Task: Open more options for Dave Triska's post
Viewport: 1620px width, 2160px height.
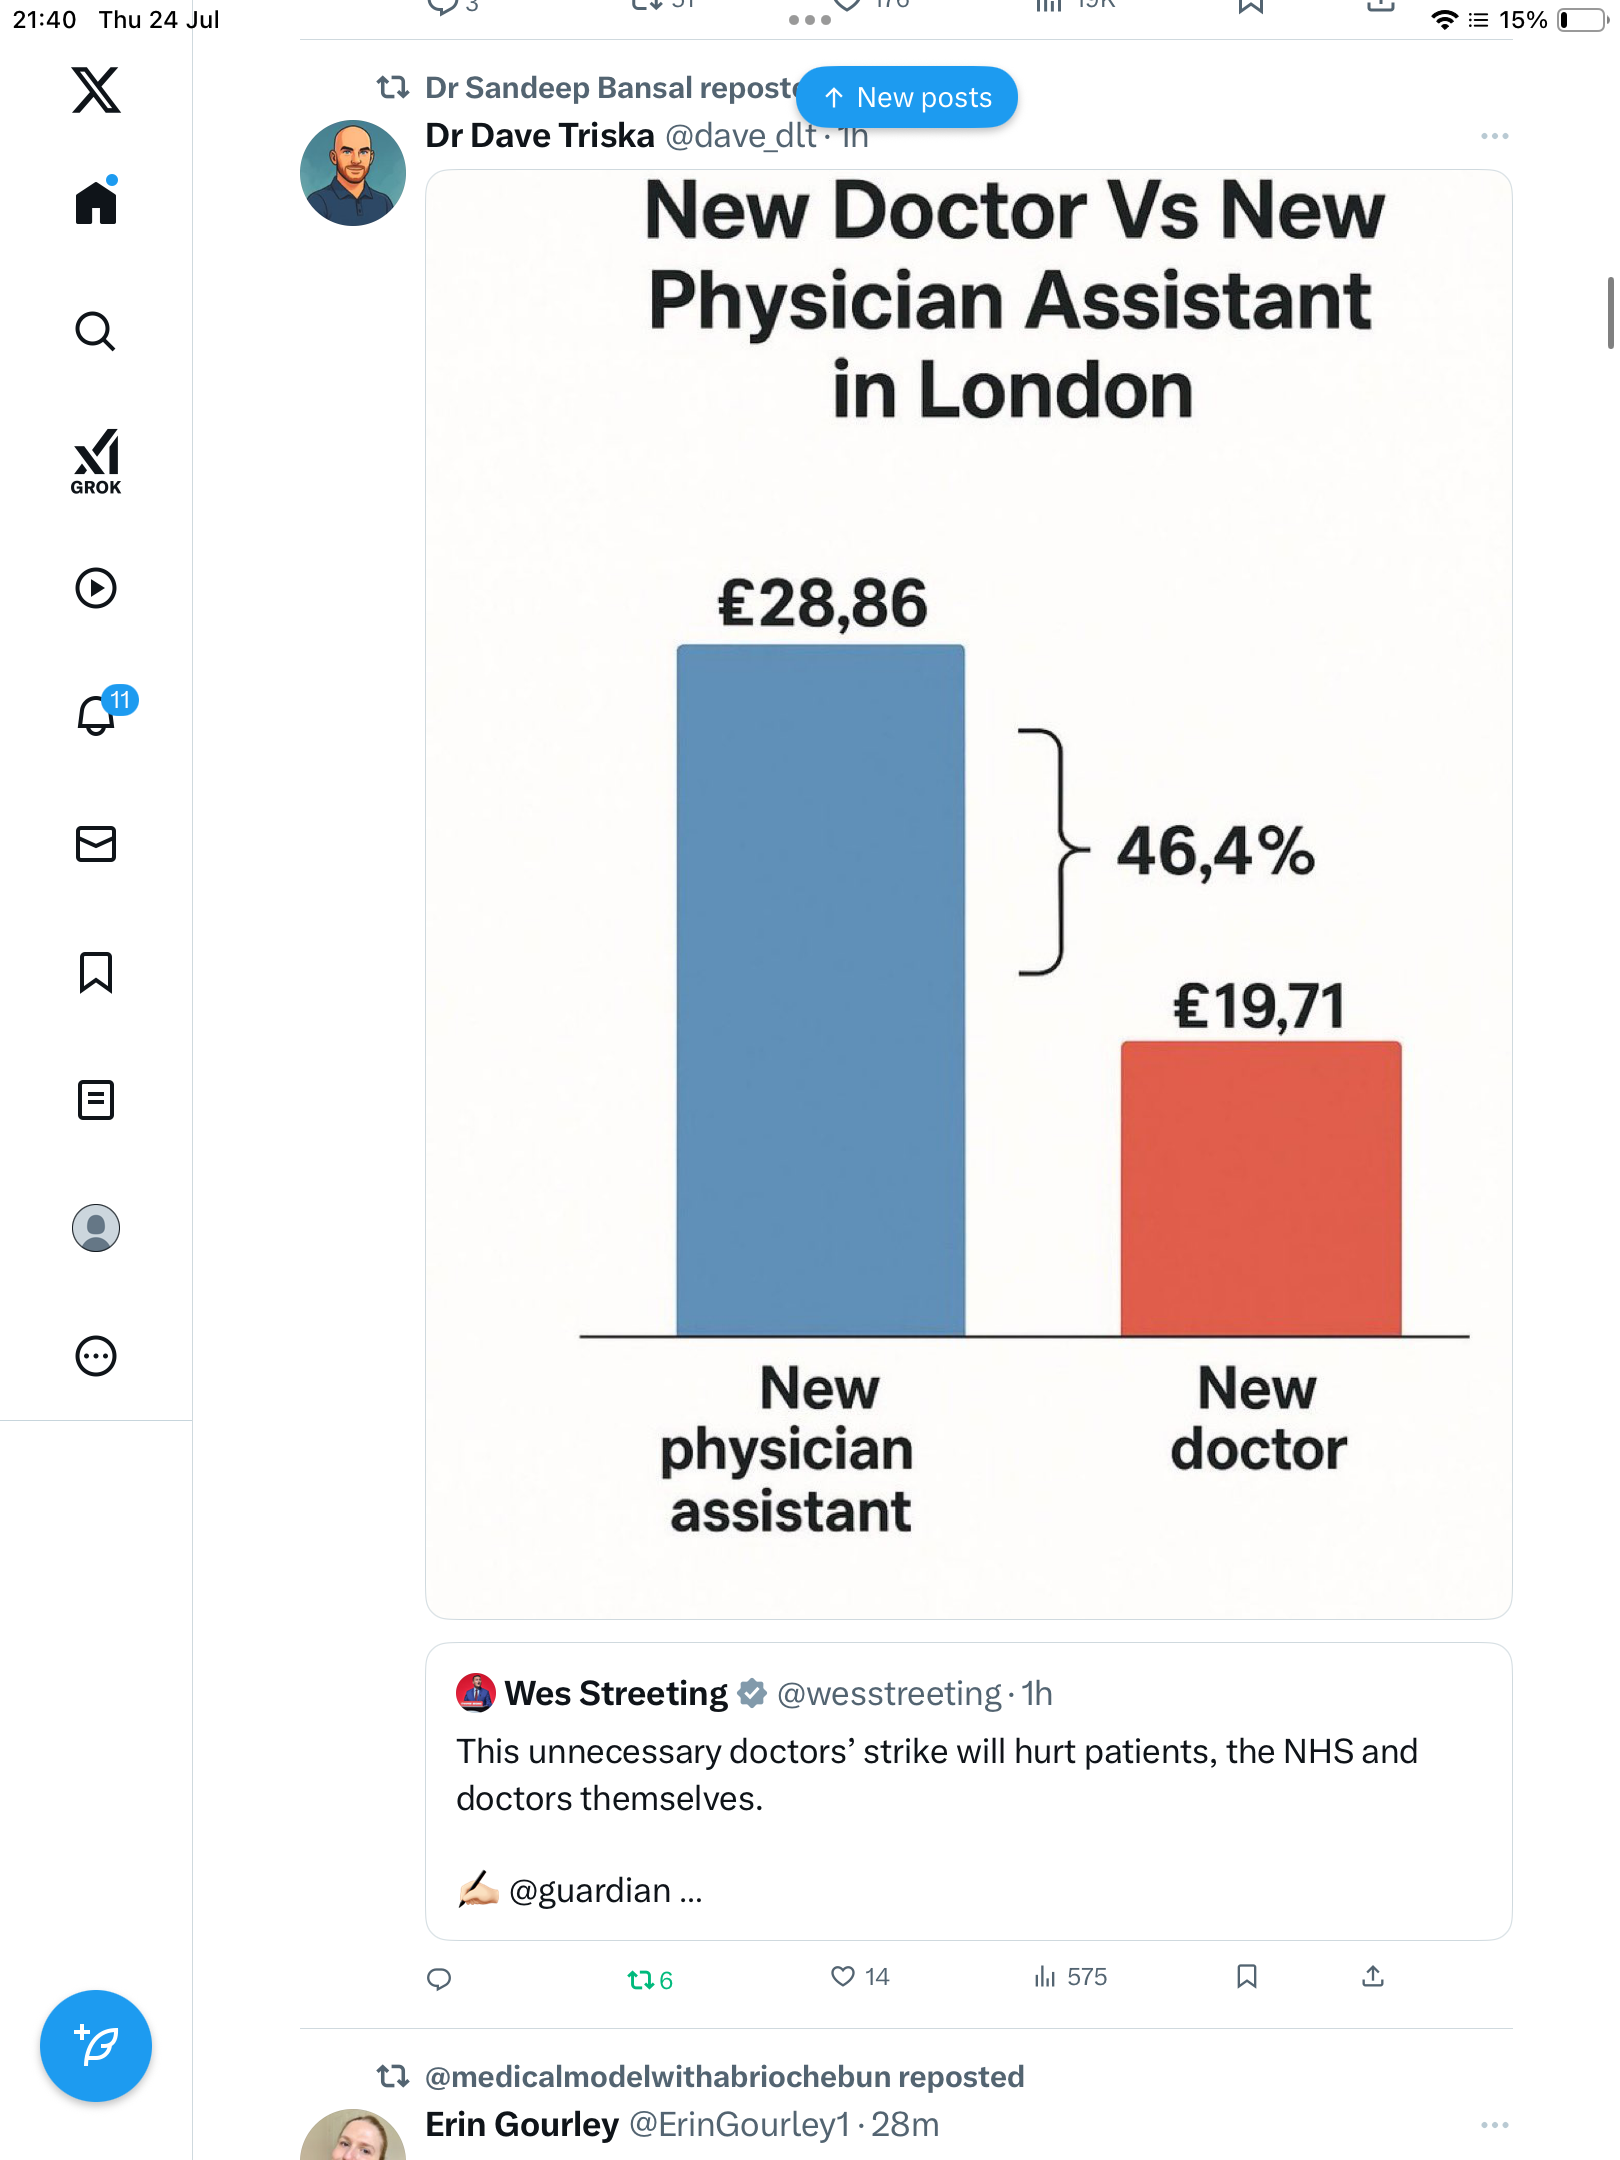Action: tap(1495, 136)
